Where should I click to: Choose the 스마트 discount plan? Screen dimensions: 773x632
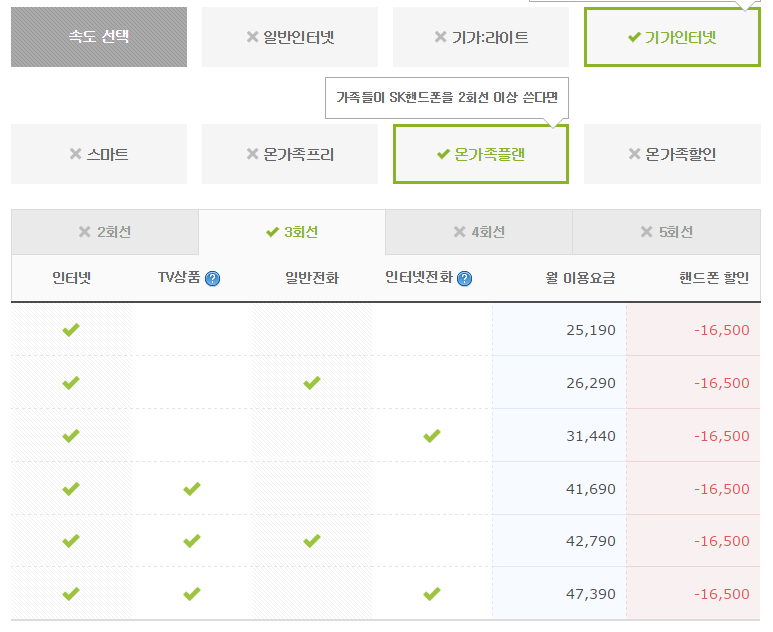[x=99, y=154]
